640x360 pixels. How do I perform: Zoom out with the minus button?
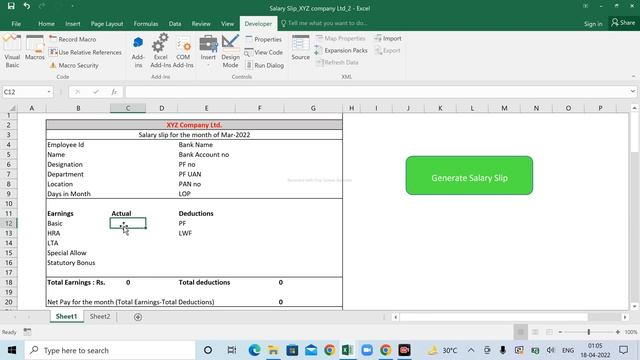click(560, 332)
